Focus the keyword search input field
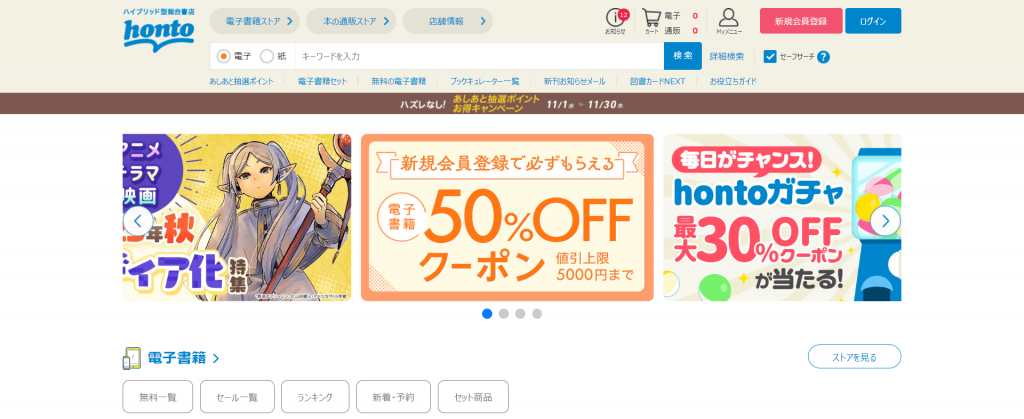The image size is (1024, 419). click(479, 57)
